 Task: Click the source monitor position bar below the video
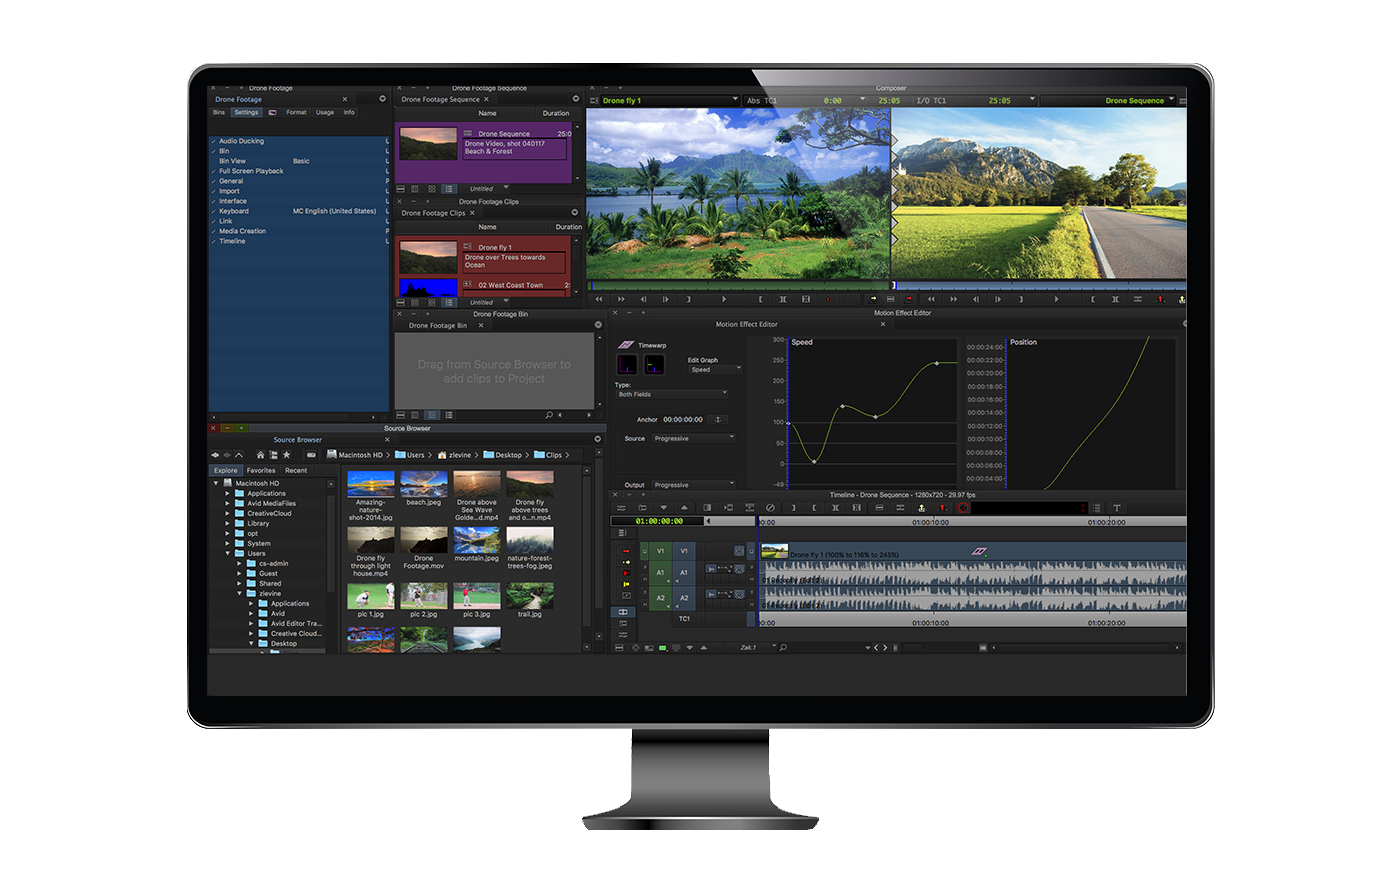tap(738, 286)
